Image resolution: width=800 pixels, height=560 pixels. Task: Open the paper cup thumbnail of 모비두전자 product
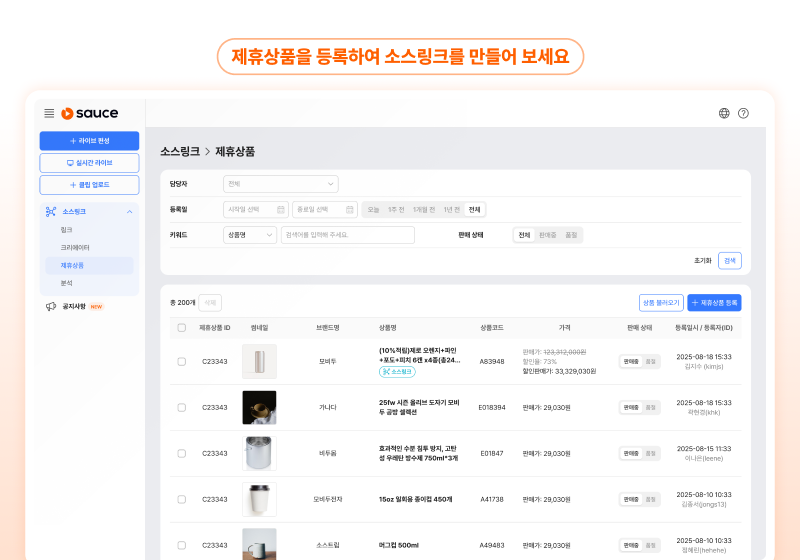[x=259, y=499]
